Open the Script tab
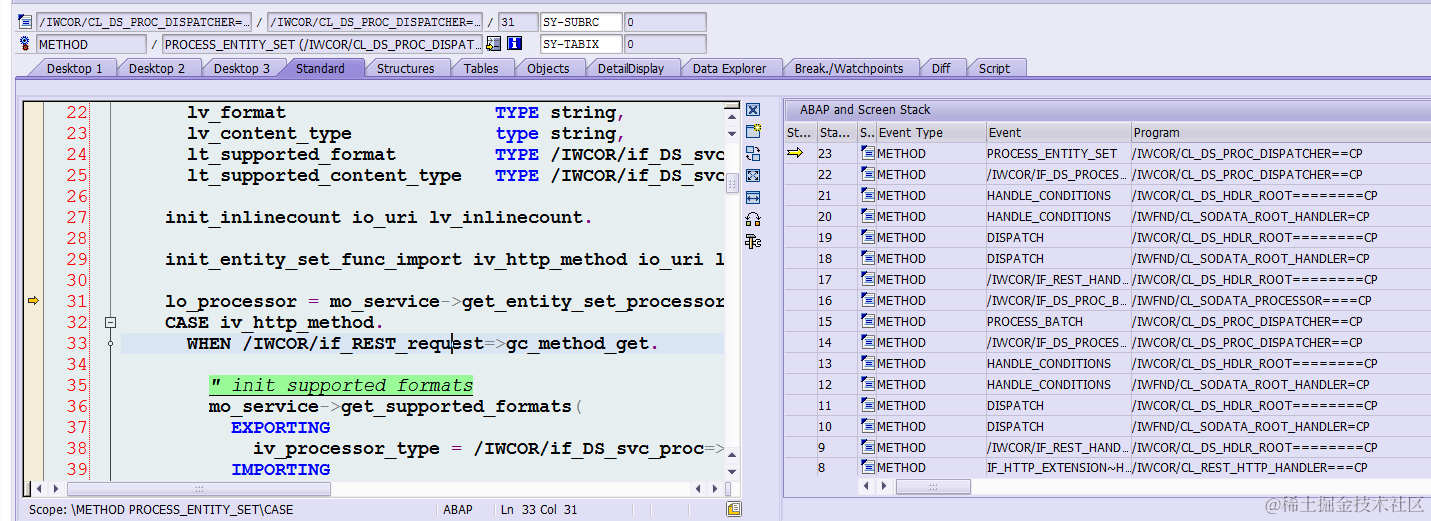Image resolution: width=1431 pixels, height=521 pixels. tap(994, 68)
